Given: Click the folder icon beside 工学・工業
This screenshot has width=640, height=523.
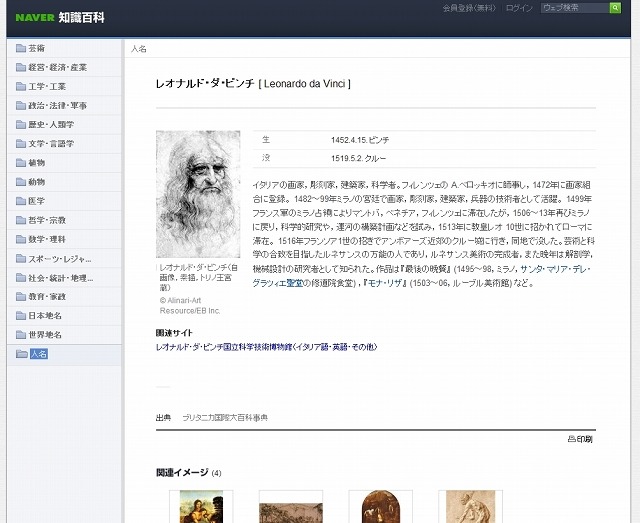Looking at the screenshot, I should click(x=21, y=87).
